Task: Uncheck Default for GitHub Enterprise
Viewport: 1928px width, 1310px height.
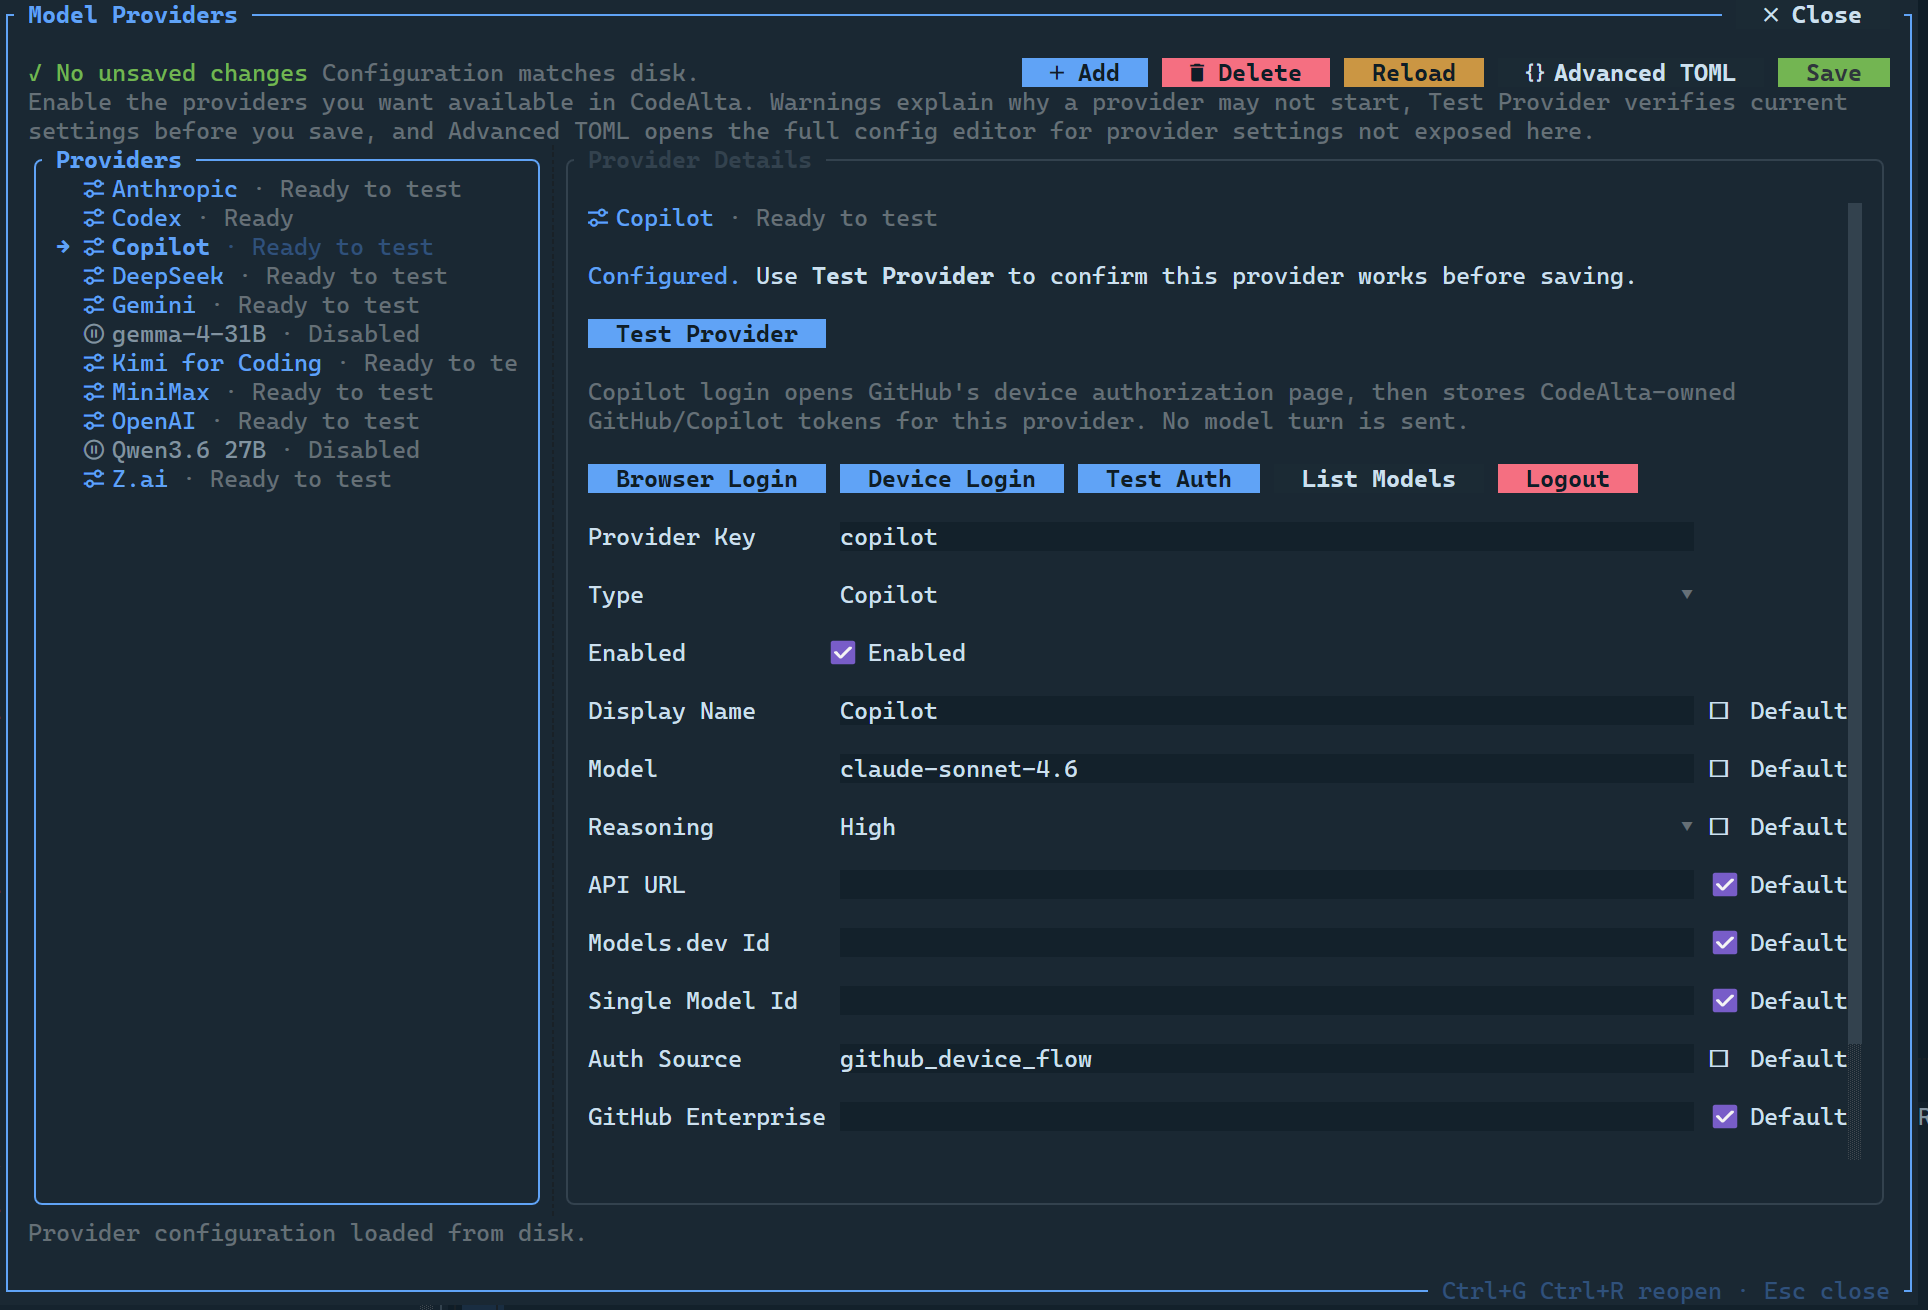Action: (x=1725, y=1117)
